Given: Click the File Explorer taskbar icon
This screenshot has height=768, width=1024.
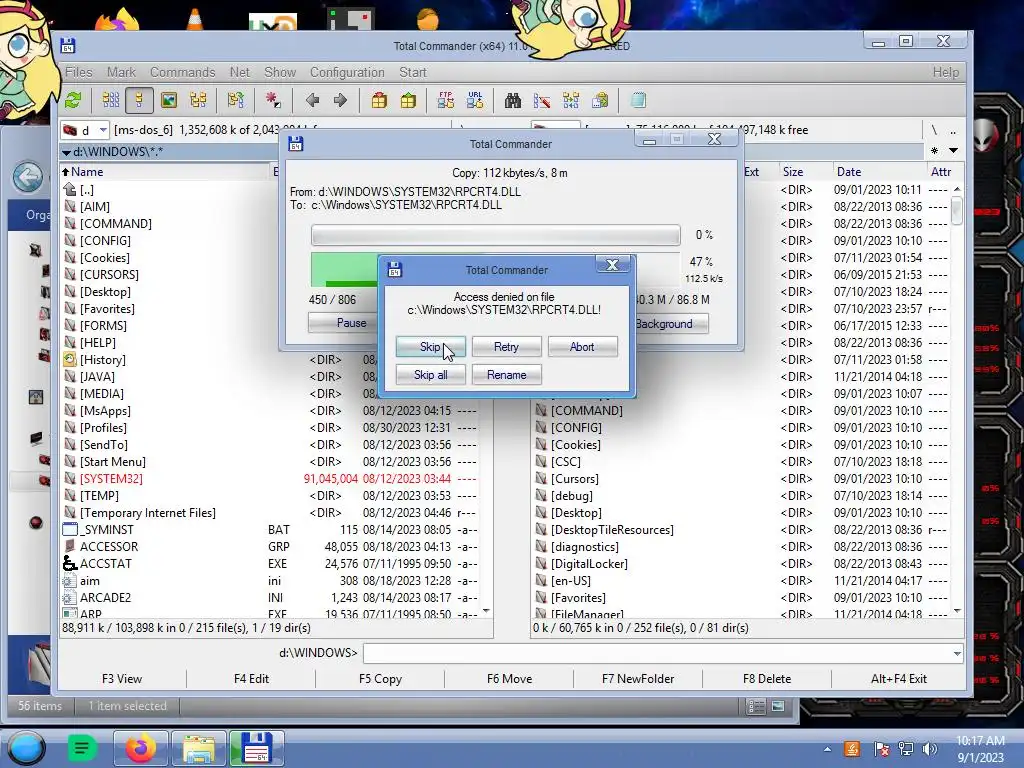Looking at the screenshot, I should tap(199, 748).
